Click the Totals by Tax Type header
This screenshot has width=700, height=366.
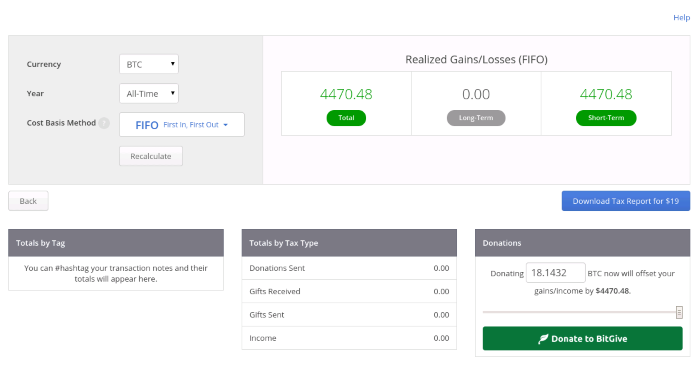349,243
